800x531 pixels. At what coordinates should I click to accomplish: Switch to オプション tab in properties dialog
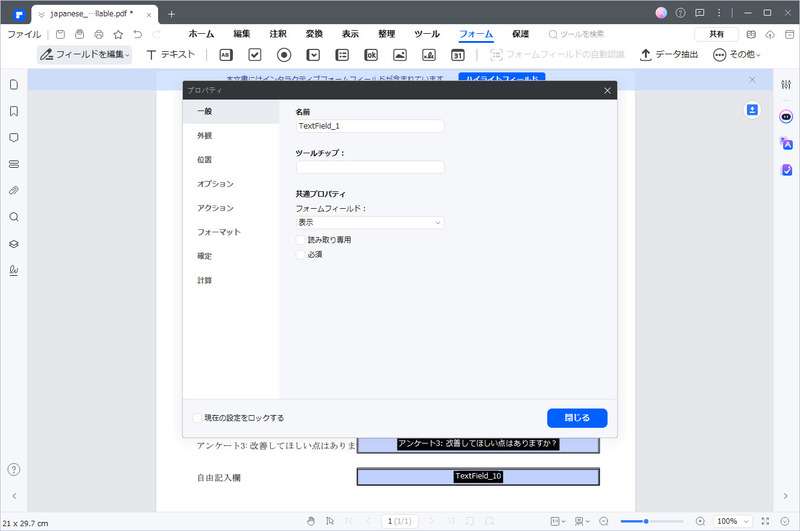[231, 184]
